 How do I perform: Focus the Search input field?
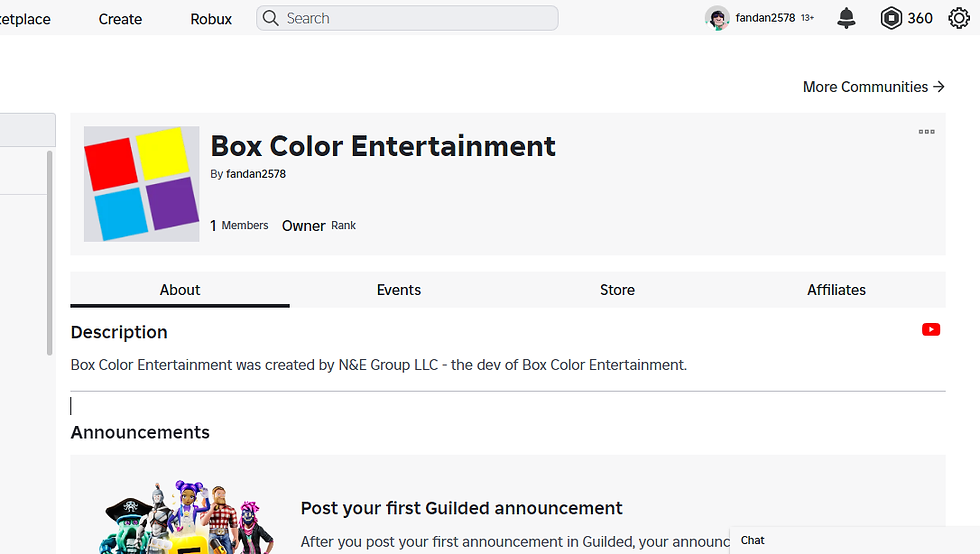[x=408, y=18]
